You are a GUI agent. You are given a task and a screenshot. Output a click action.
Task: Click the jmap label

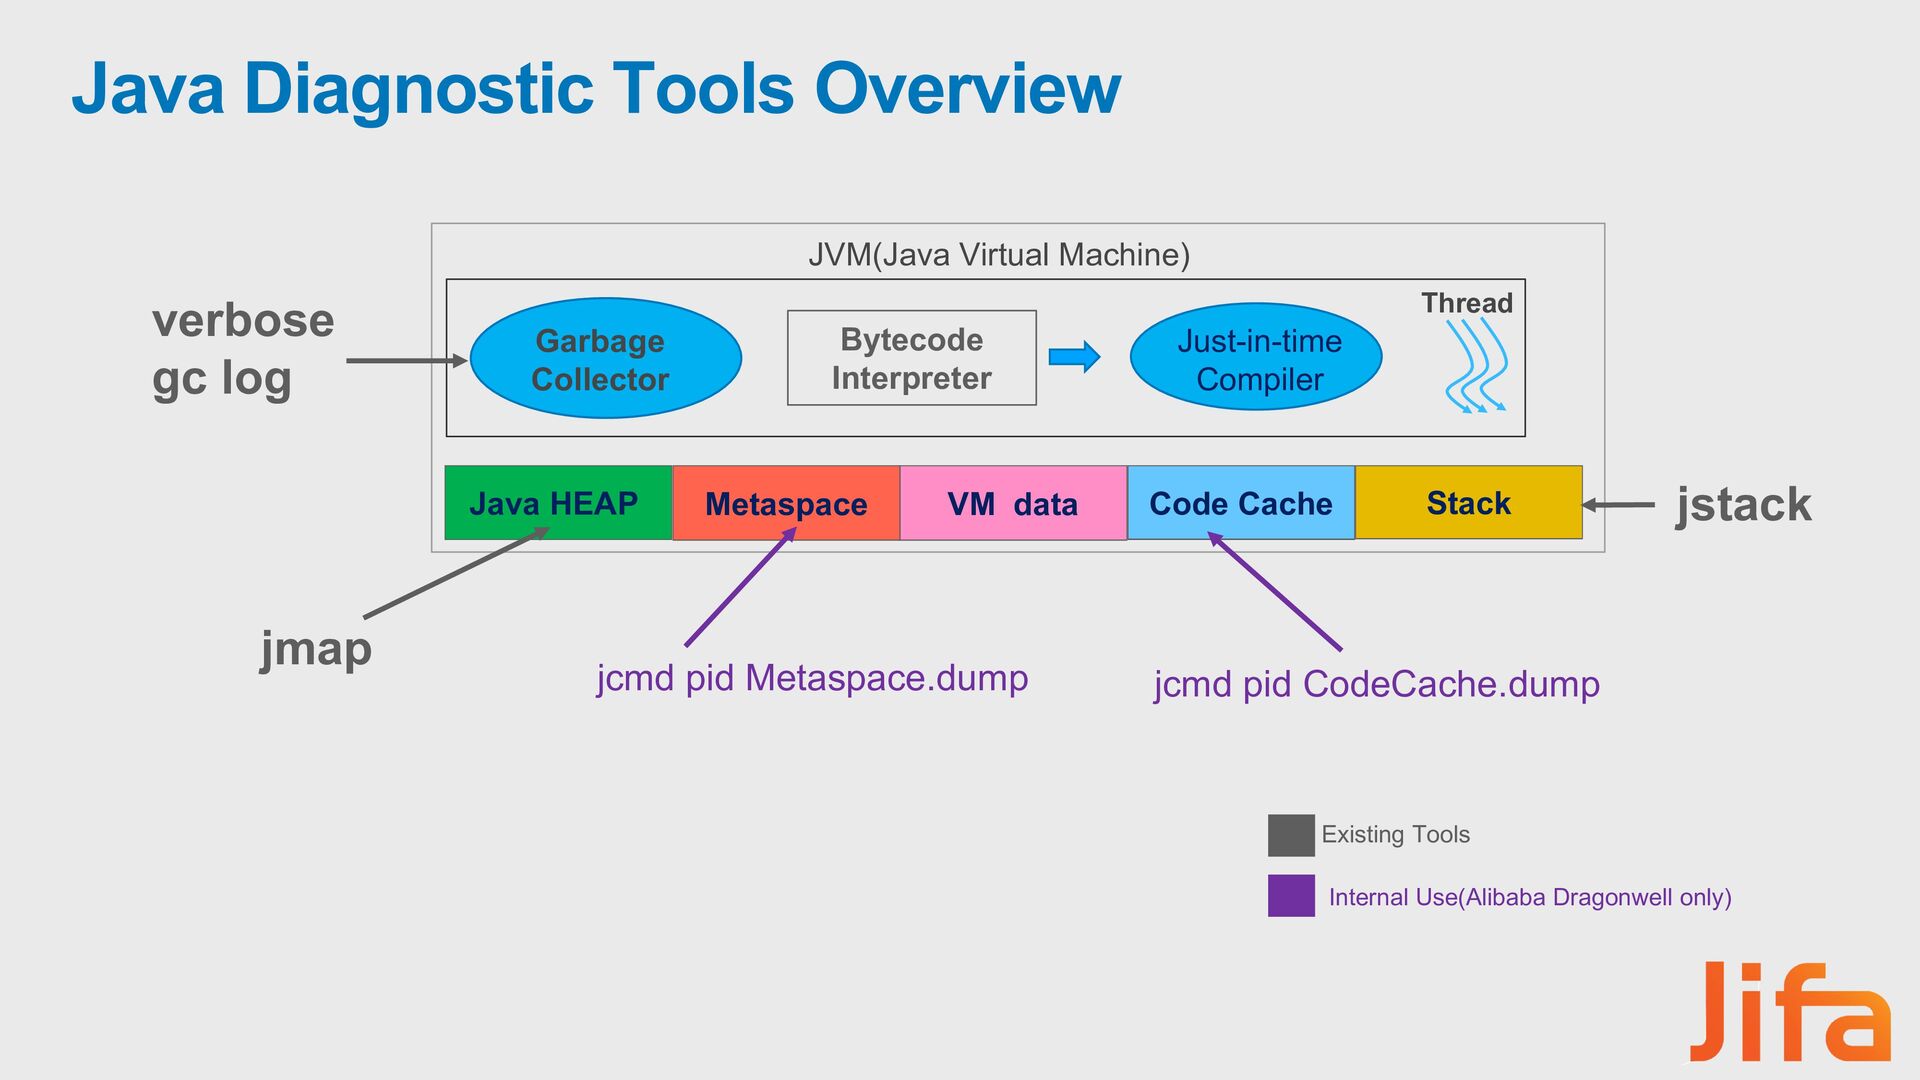[316, 649]
